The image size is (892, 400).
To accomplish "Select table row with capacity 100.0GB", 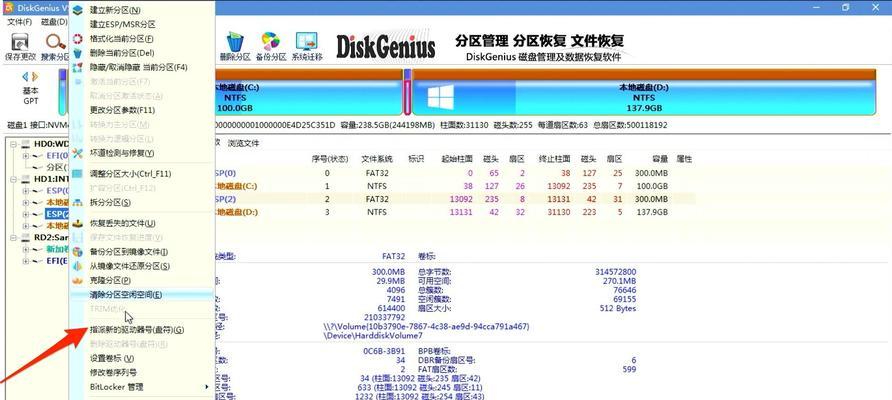I will click(x=454, y=186).
